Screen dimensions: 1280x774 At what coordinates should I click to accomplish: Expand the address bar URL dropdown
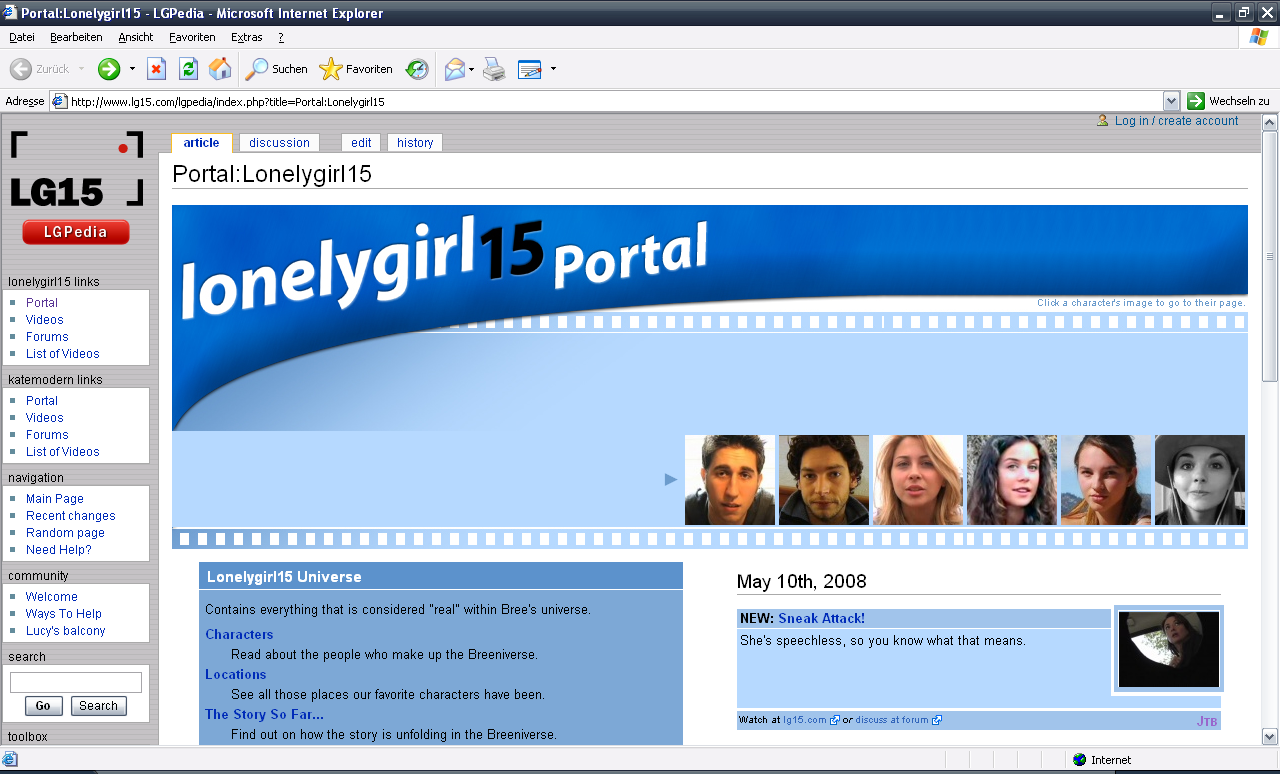pyautogui.click(x=1171, y=101)
